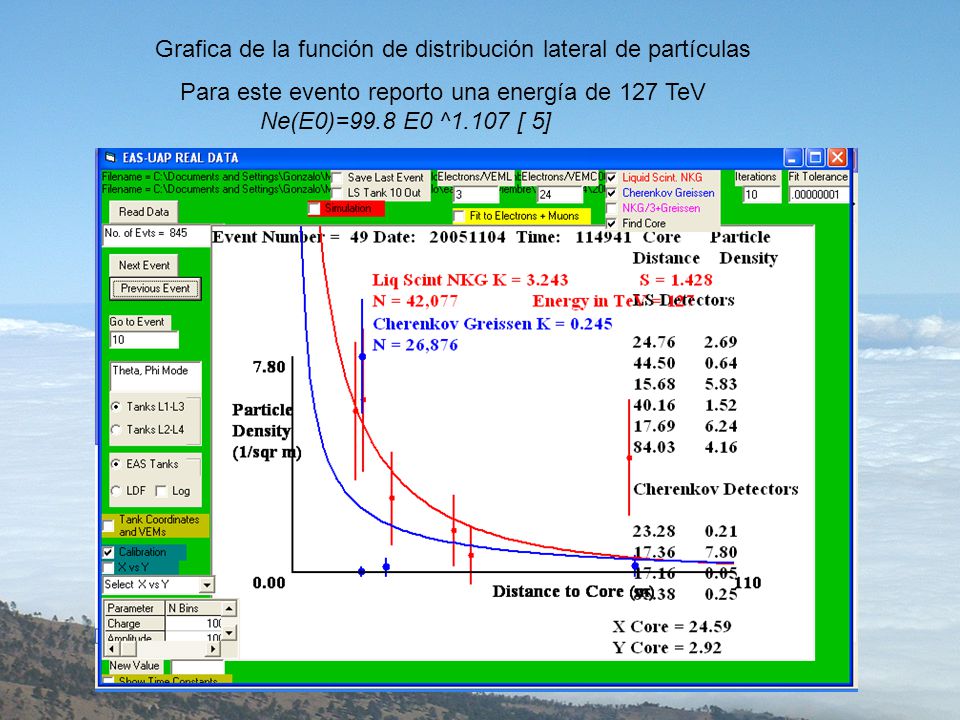960x720 pixels.
Task: Go to Next Event
Action: click(x=144, y=265)
